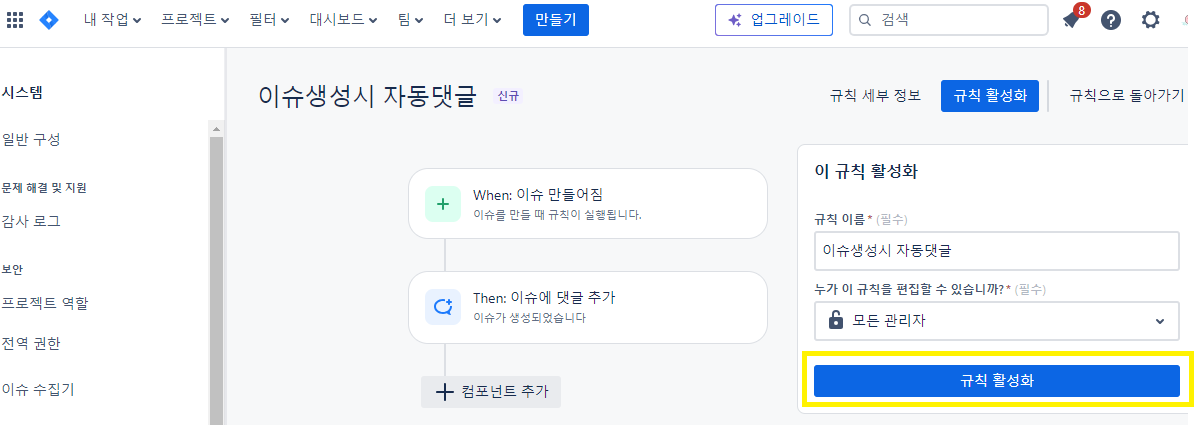The image size is (1203, 425).
Task: Click 컴포넌트 추가 button
Action: point(491,391)
